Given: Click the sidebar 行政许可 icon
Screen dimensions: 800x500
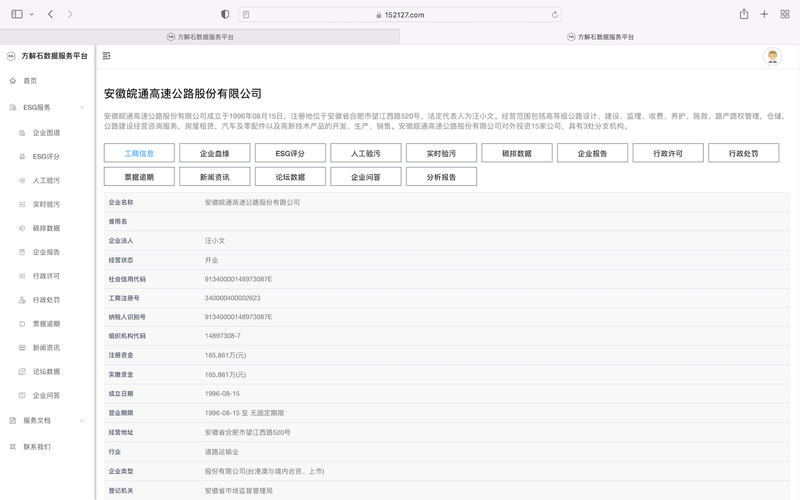Looking at the screenshot, I should coord(22,276).
